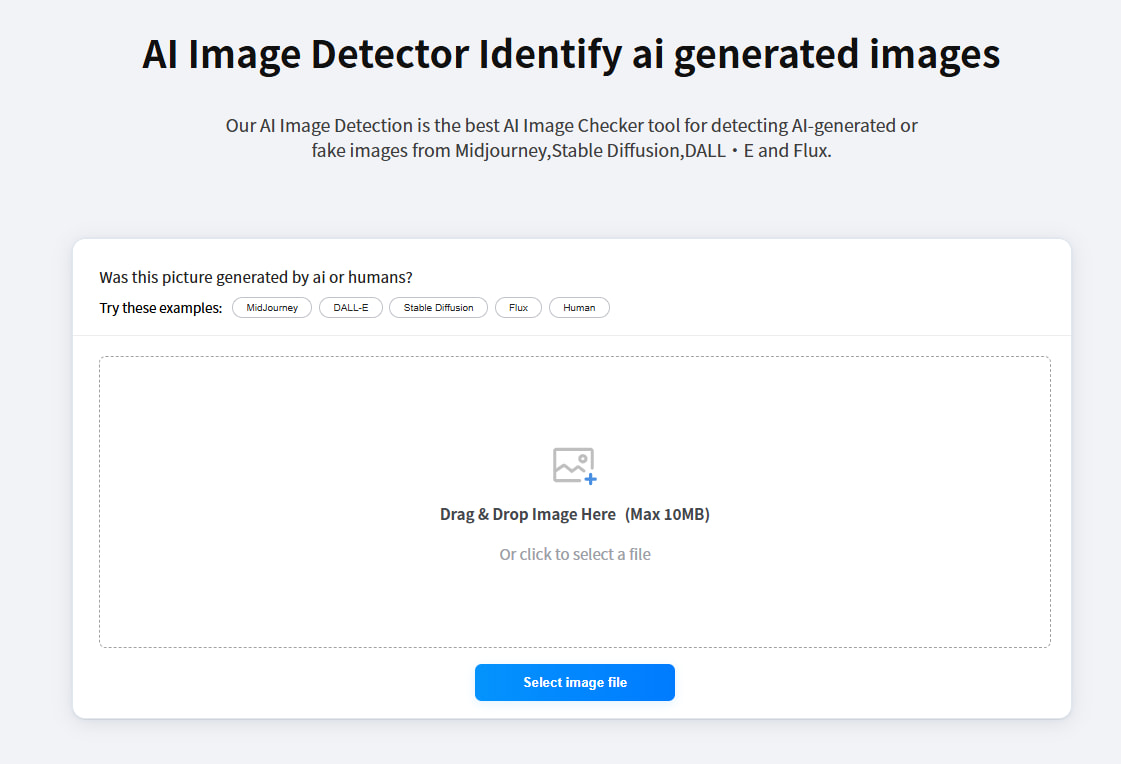Try the DALL-E sample picture
Image resolution: width=1121 pixels, height=764 pixels.
(350, 307)
